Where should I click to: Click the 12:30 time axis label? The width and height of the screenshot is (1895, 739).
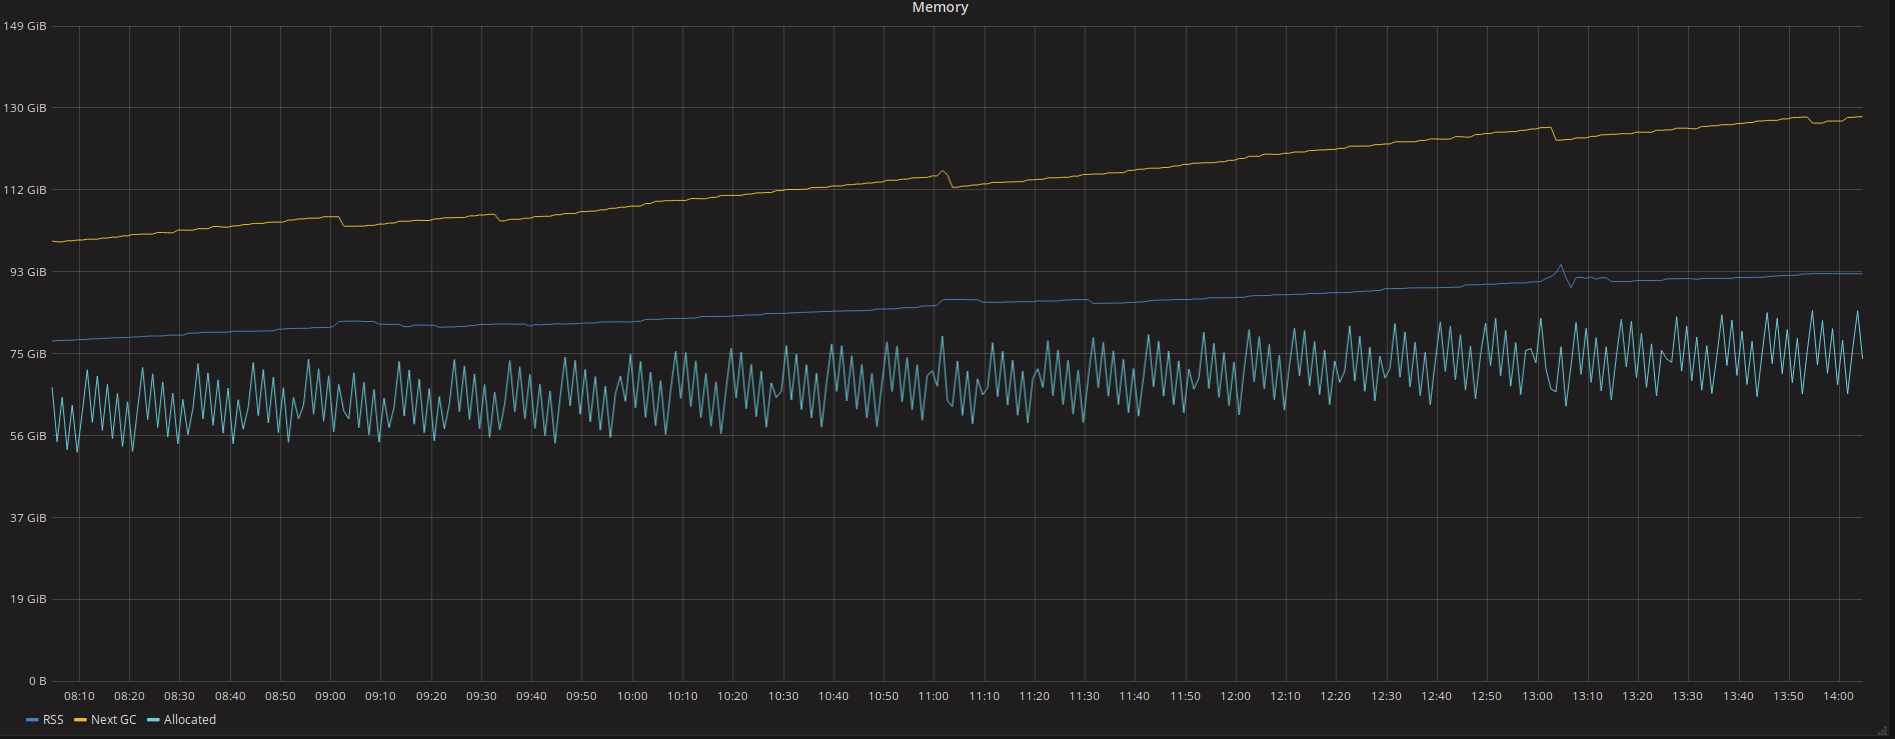pyautogui.click(x=1386, y=696)
